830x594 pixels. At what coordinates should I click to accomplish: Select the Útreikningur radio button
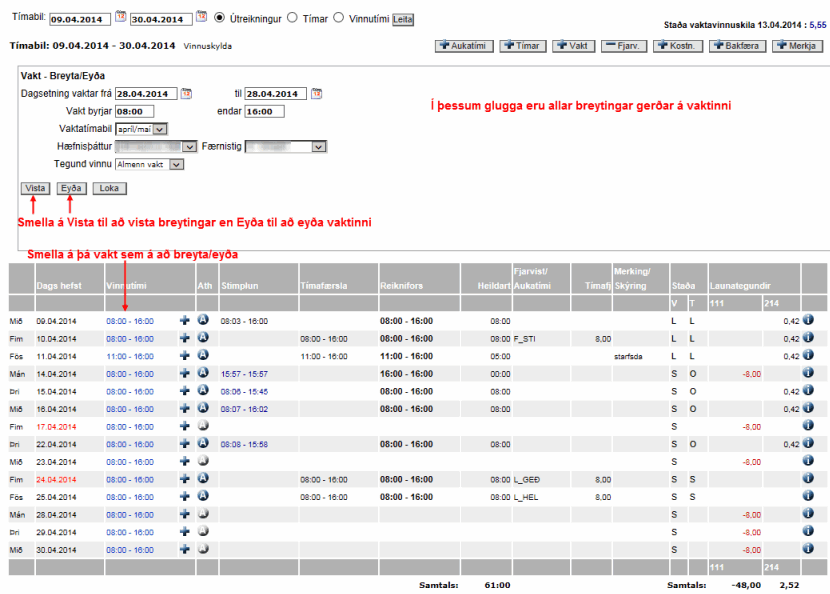(x=219, y=17)
